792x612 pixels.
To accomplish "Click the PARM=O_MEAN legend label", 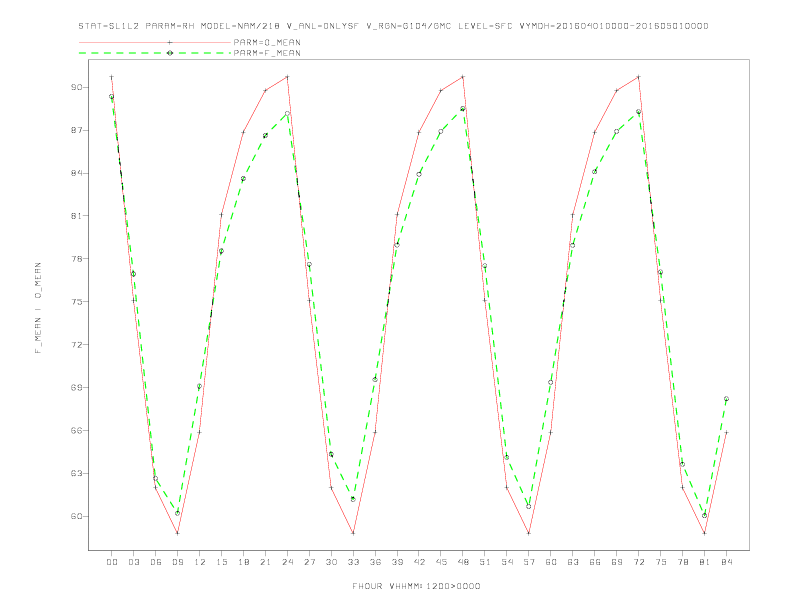I will point(267,42).
